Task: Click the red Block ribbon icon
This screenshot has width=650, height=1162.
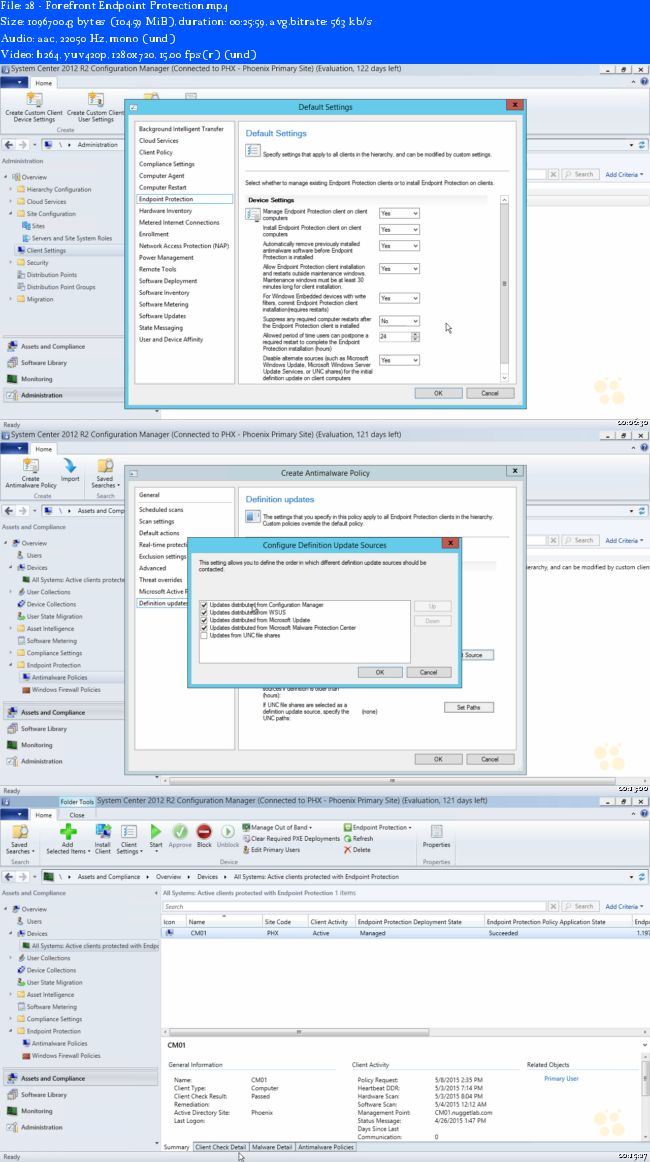Action: click(204, 831)
